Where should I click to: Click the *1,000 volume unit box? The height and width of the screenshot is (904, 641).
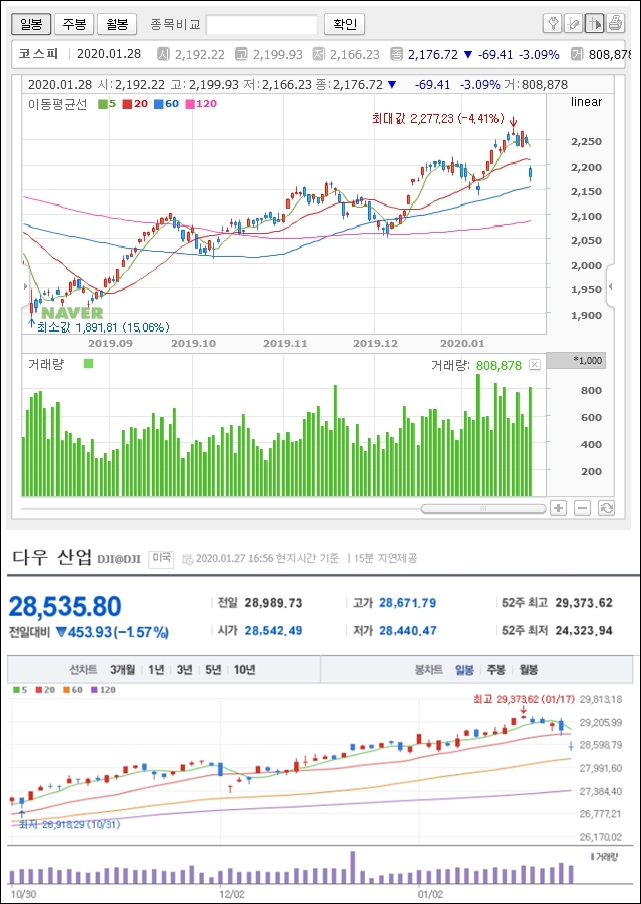[x=576, y=361]
